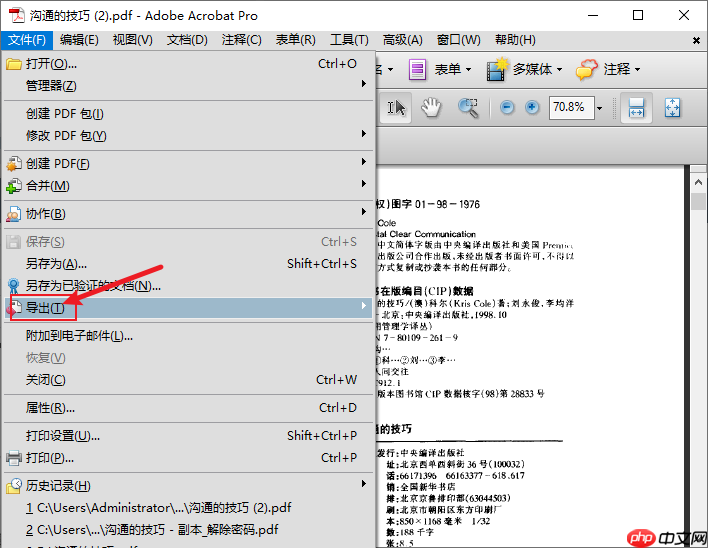The height and width of the screenshot is (548, 708).
Task: Choose 创建 PDF 包(I) menu entry
Action: pos(188,114)
